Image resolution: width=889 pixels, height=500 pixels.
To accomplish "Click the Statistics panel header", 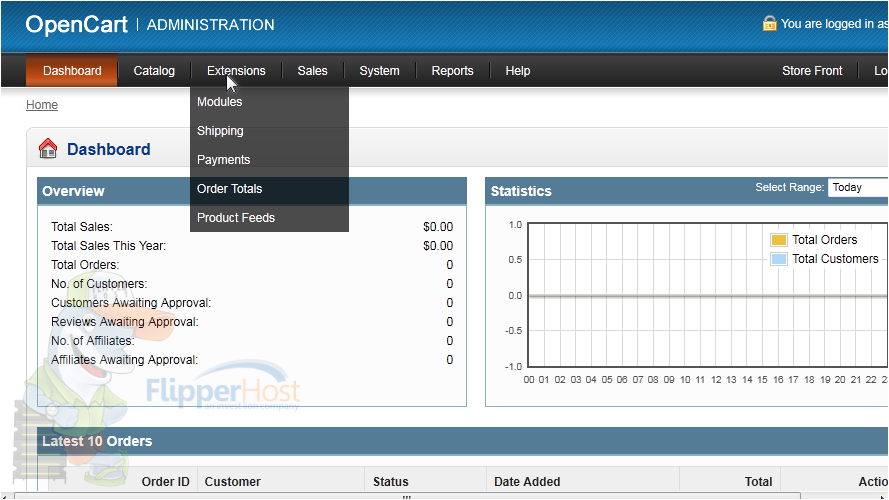I will pyautogui.click(x=687, y=191).
